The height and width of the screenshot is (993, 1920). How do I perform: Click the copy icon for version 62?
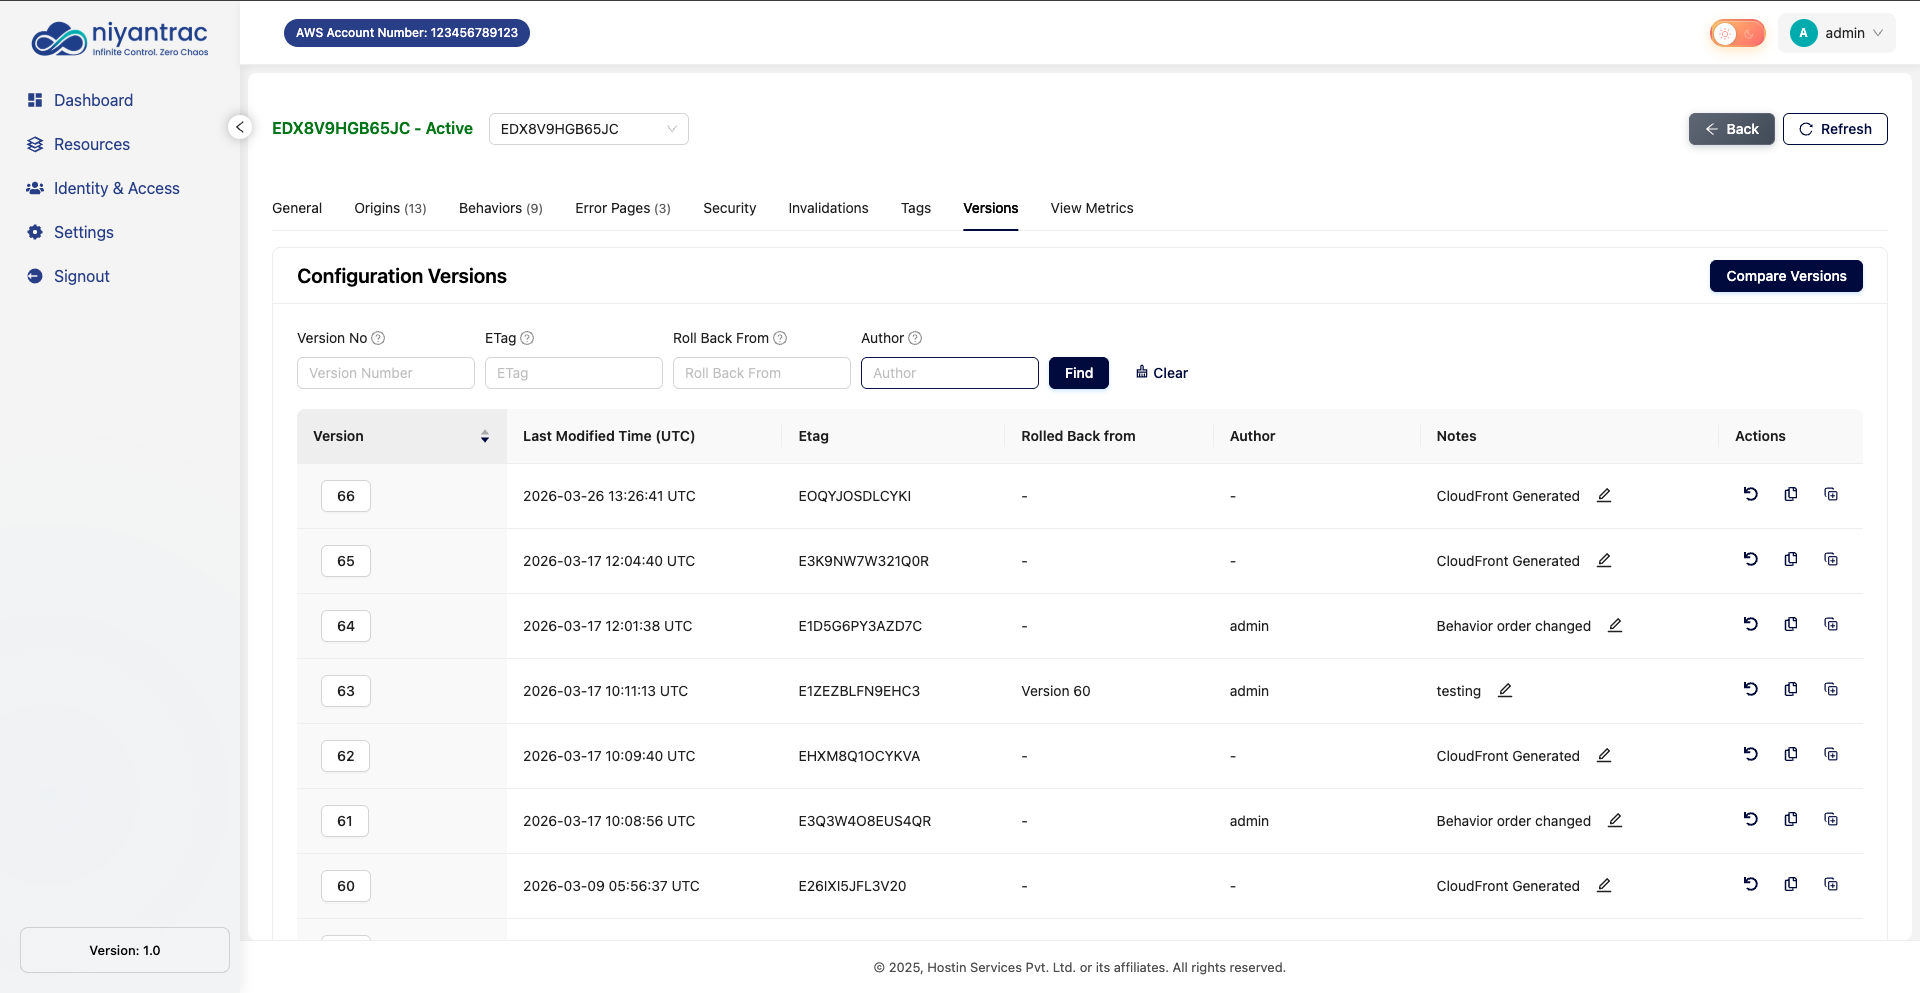(x=1790, y=754)
